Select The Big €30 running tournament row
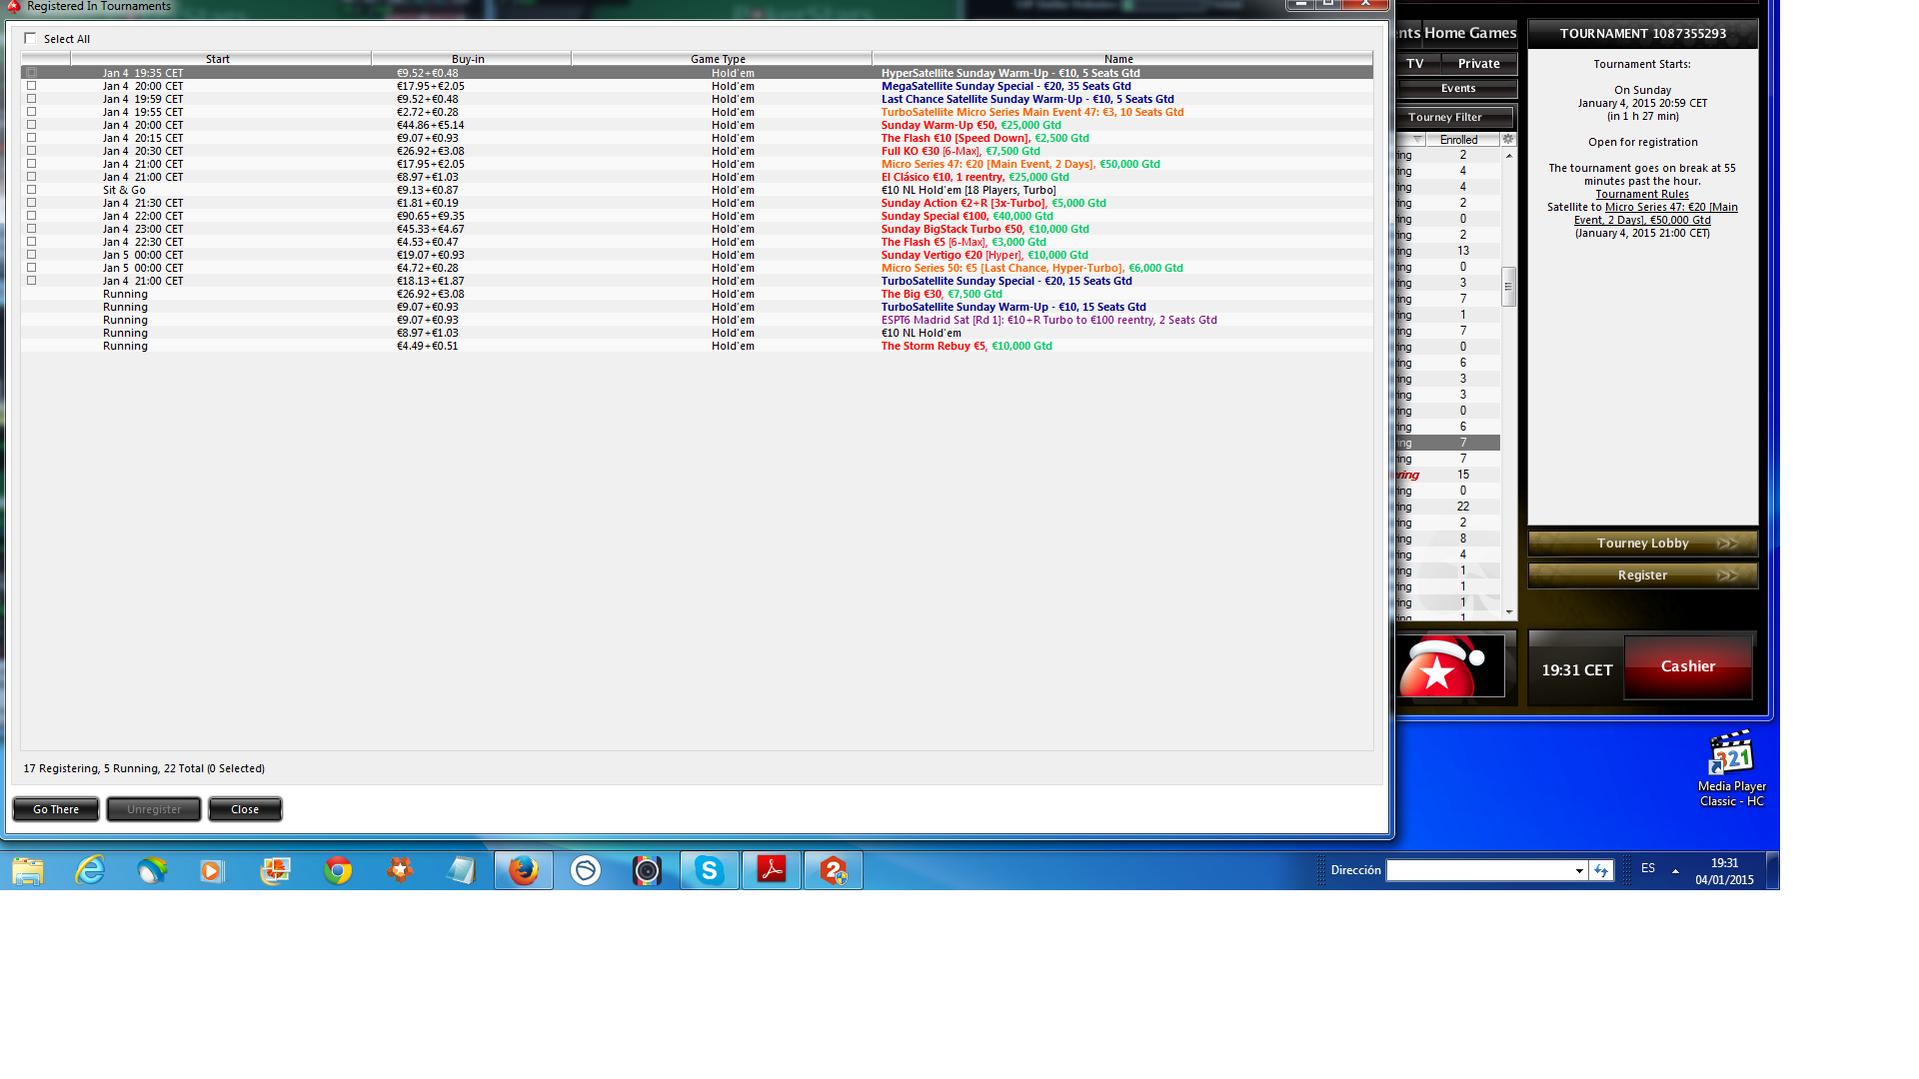Image resolution: width=1919 pixels, height=1079 pixels. pos(697,294)
